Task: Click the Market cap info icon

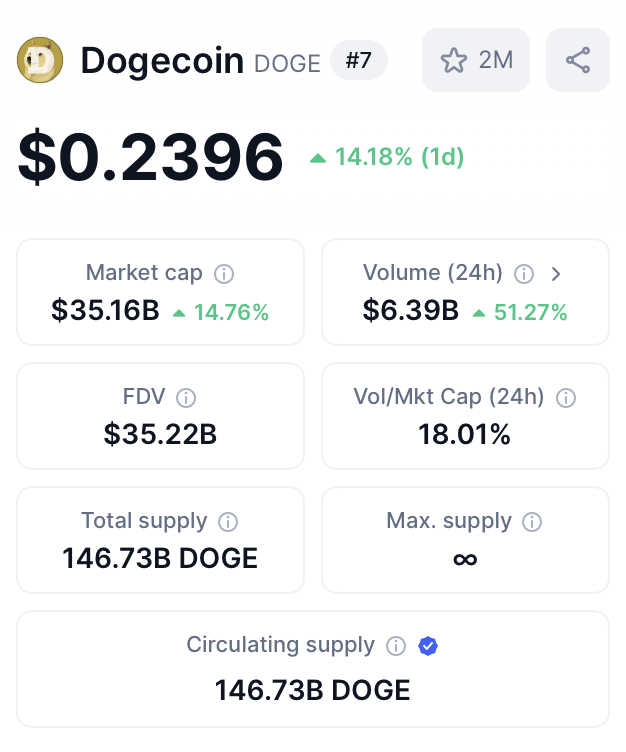Action: (225, 273)
